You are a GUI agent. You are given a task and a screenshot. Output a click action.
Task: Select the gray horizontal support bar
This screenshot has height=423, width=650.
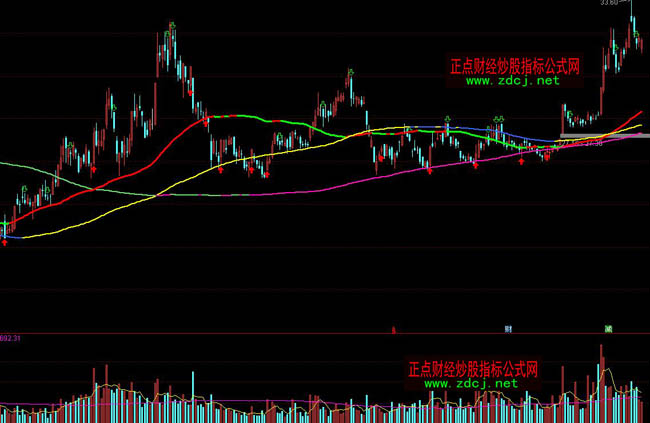click(598, 135)
